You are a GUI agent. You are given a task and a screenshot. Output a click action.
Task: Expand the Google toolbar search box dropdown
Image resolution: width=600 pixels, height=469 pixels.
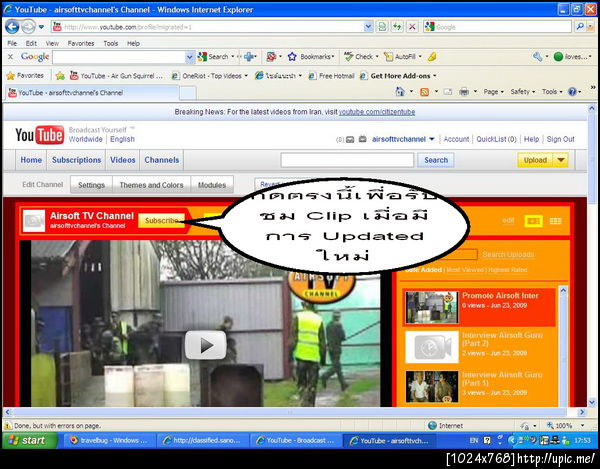pyautogui.click(x=190, y=57)
